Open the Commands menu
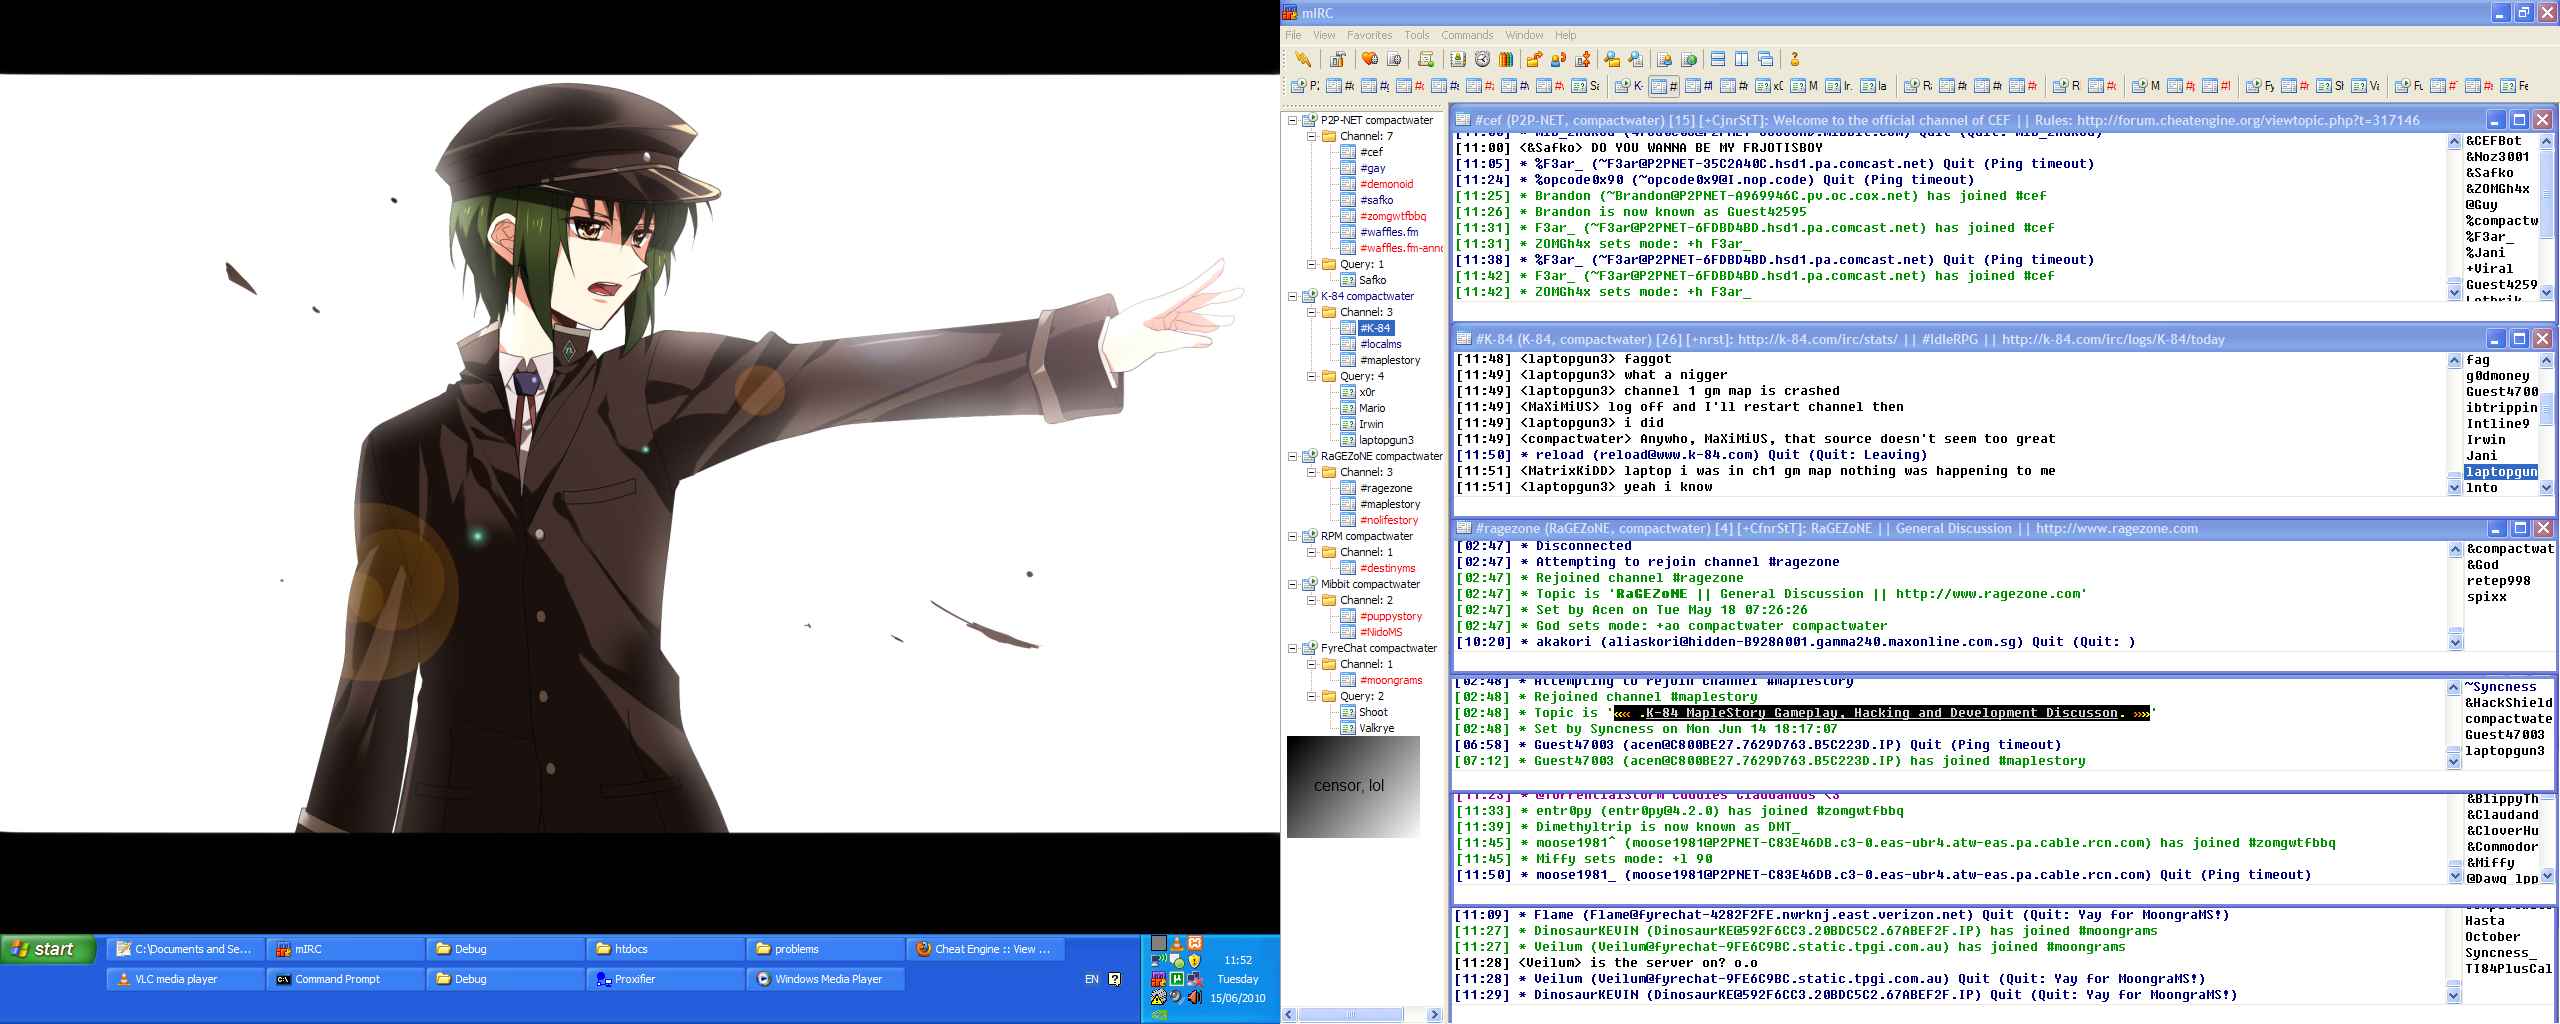 coord(1466,35)
